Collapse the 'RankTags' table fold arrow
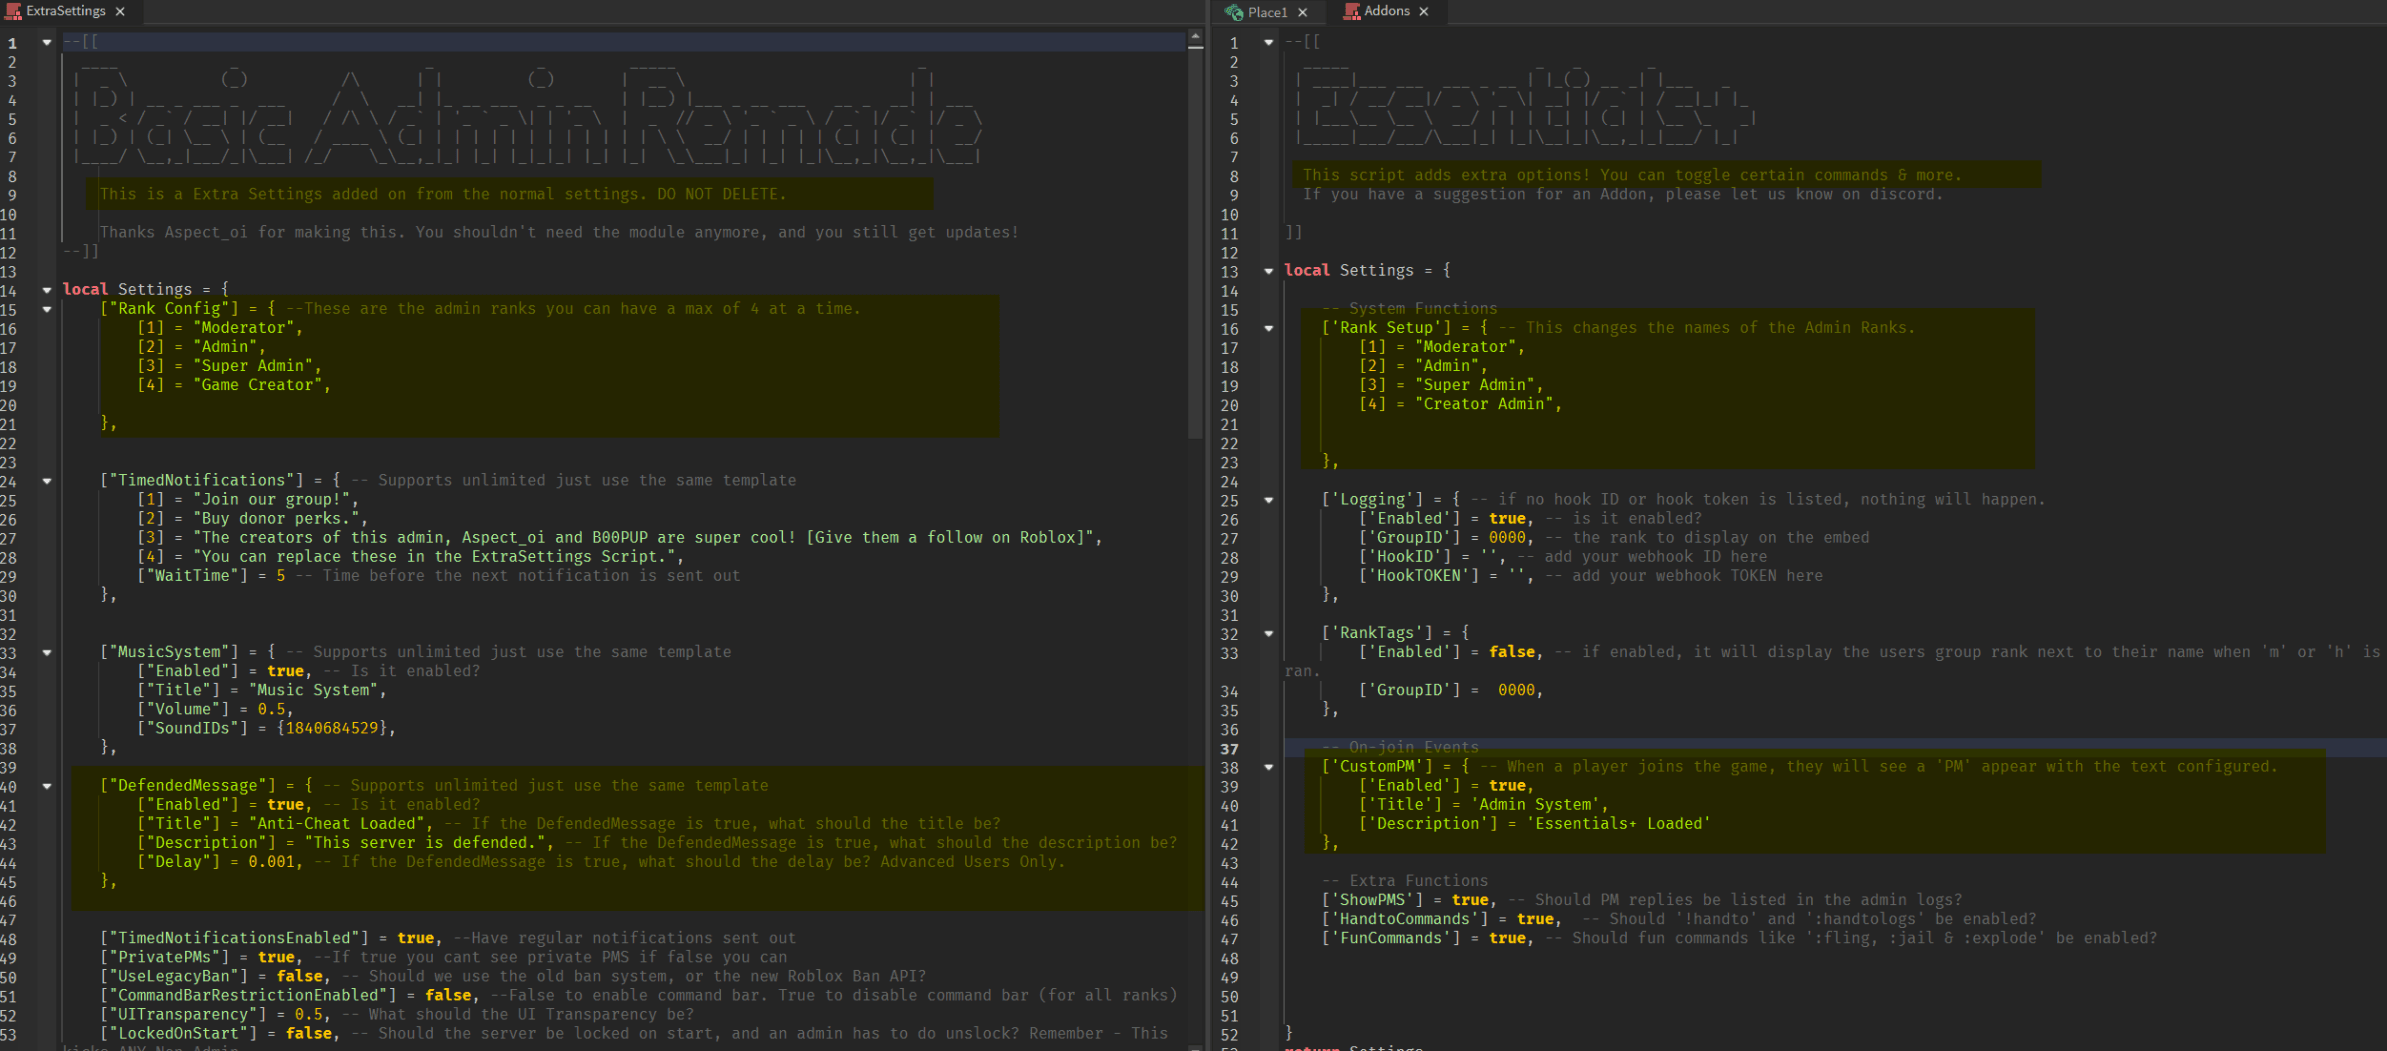The width and height of the screenshot is (2387, 1051). [x=1269, y=633]
